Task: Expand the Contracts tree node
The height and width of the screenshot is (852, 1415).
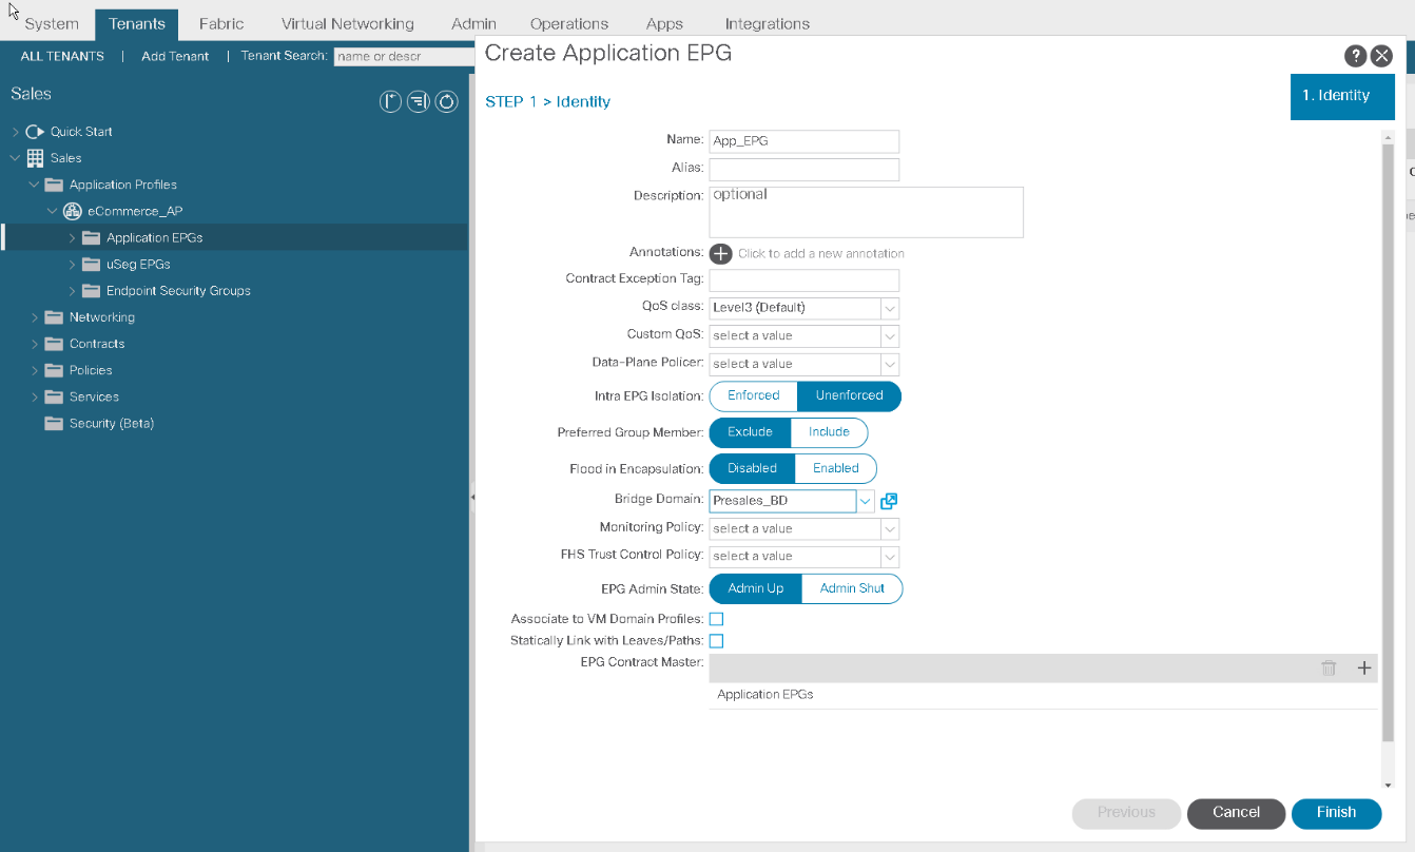Action: click(x=34, y=344)
